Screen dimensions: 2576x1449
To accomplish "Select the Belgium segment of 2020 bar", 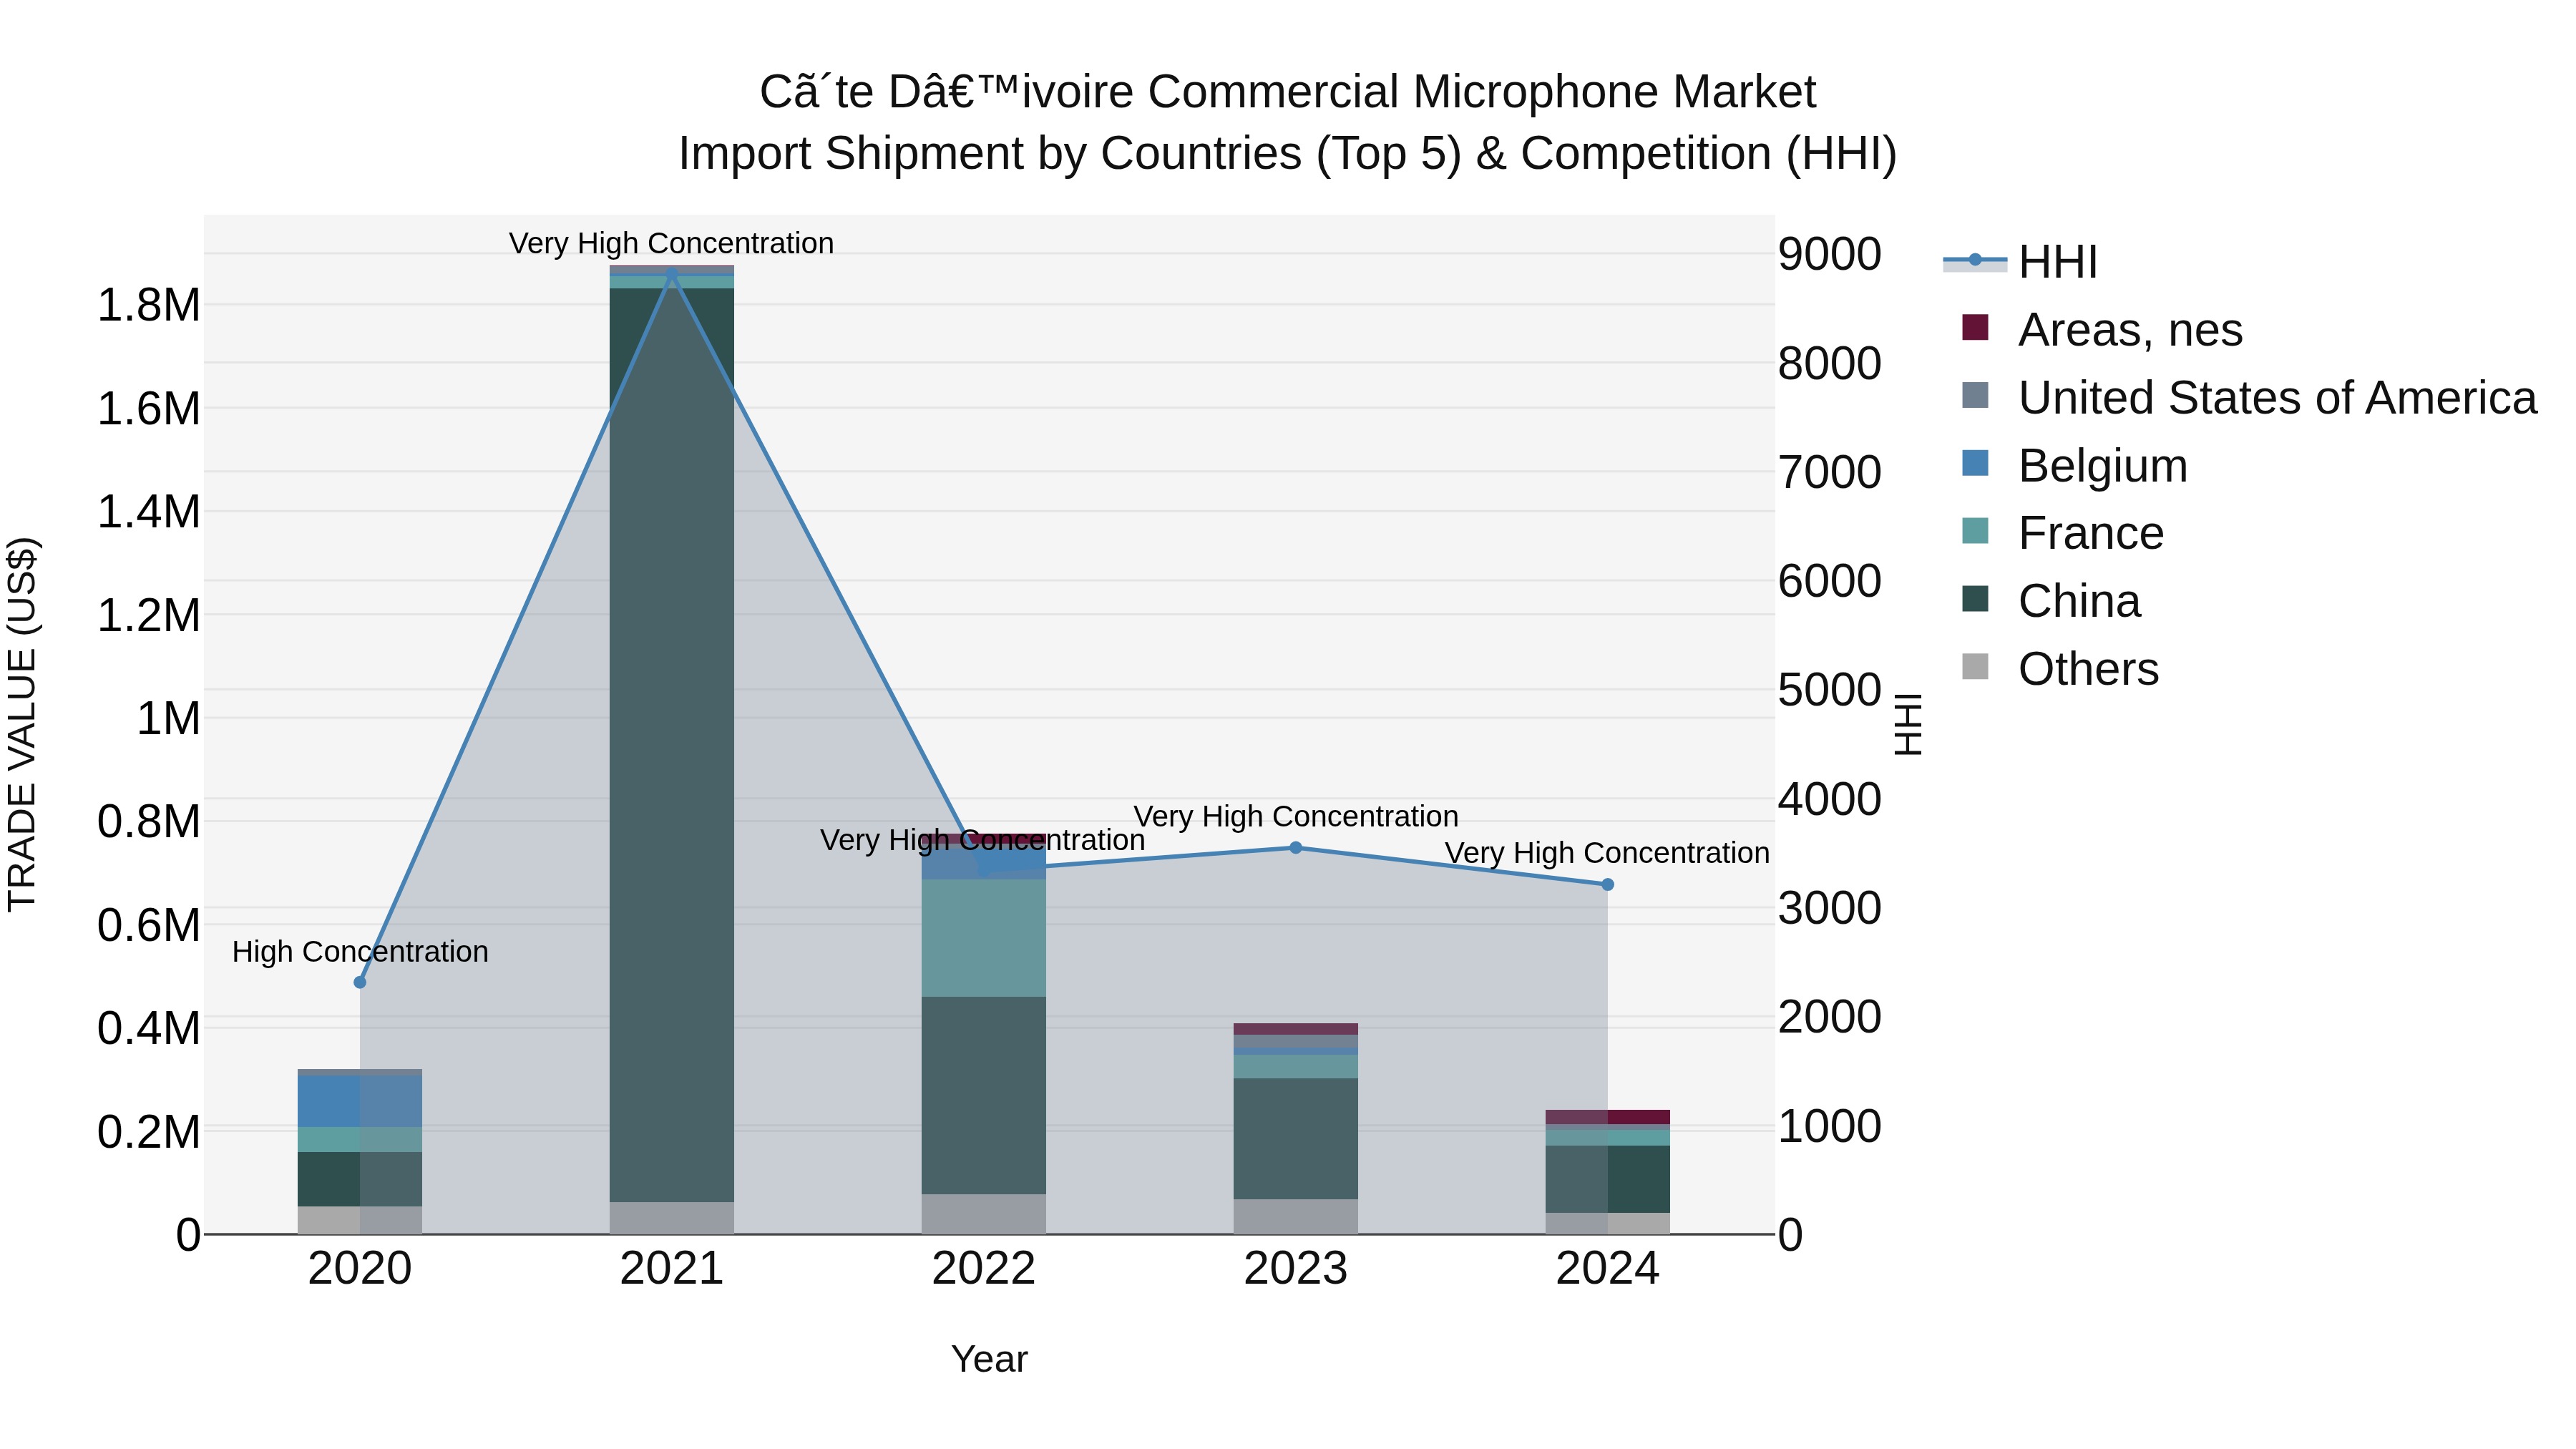I will coord(360,1101).
